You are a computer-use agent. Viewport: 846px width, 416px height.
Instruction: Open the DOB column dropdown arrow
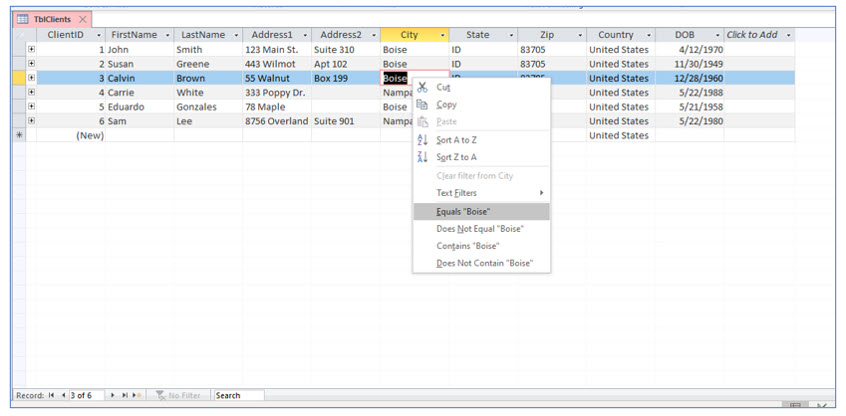718,35
